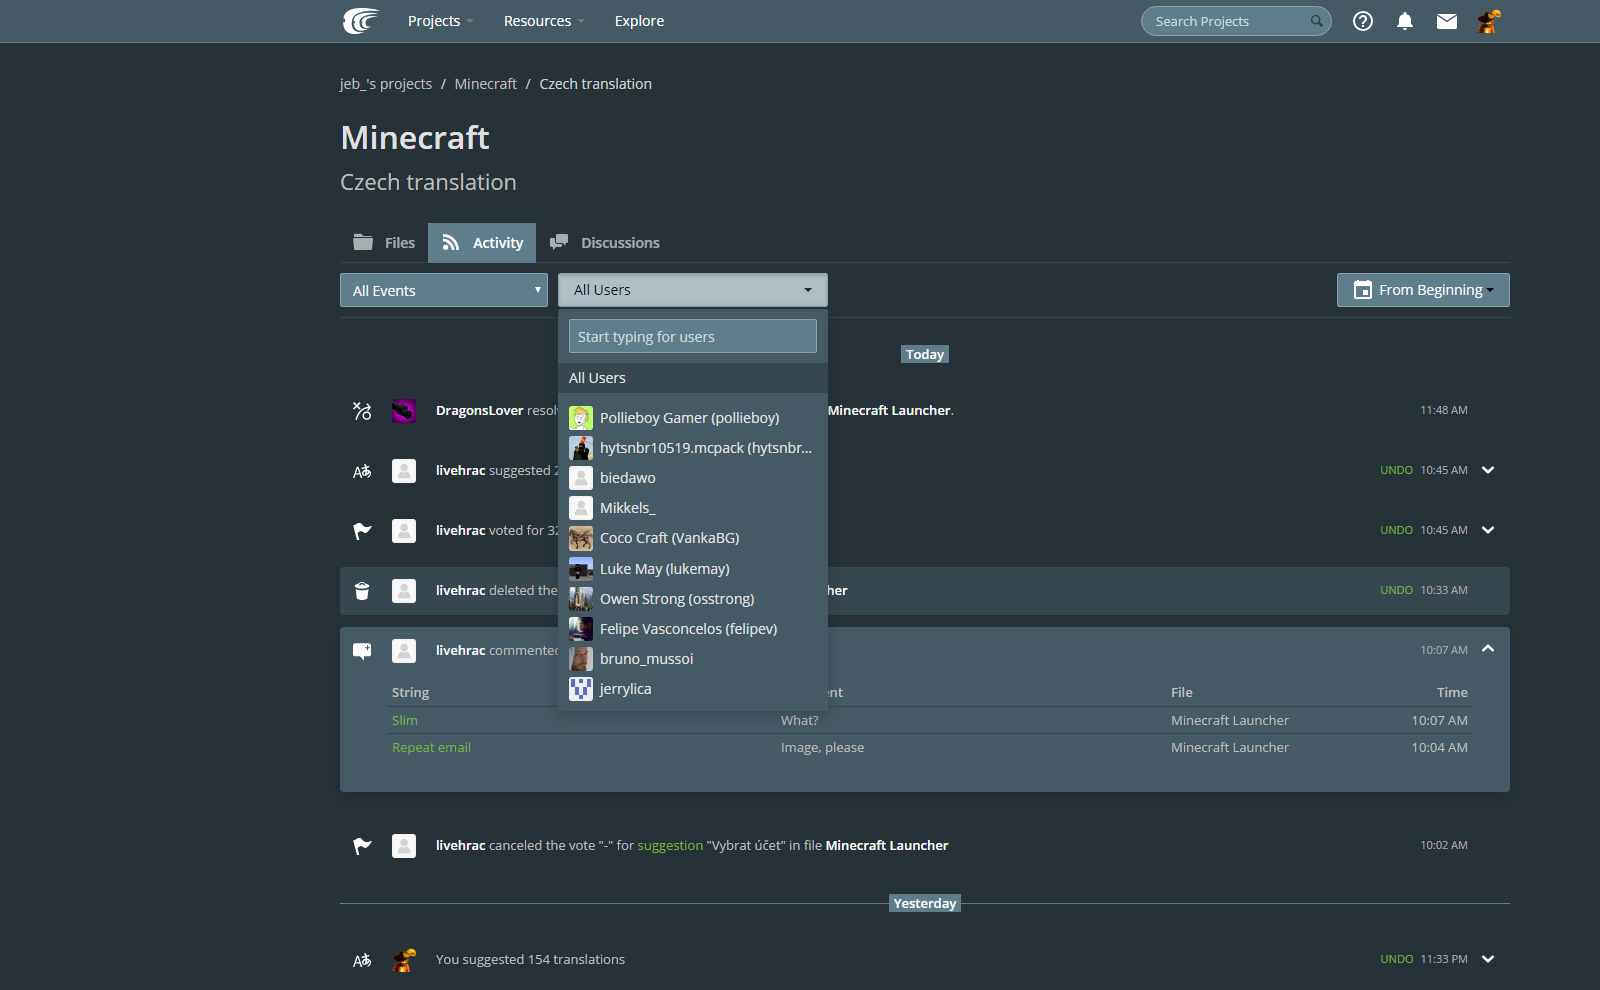Viewport: 1600px width, 990px height.
Task: Open the All Events dropdown
Action: pyautogui.click(x=444, y=291)
